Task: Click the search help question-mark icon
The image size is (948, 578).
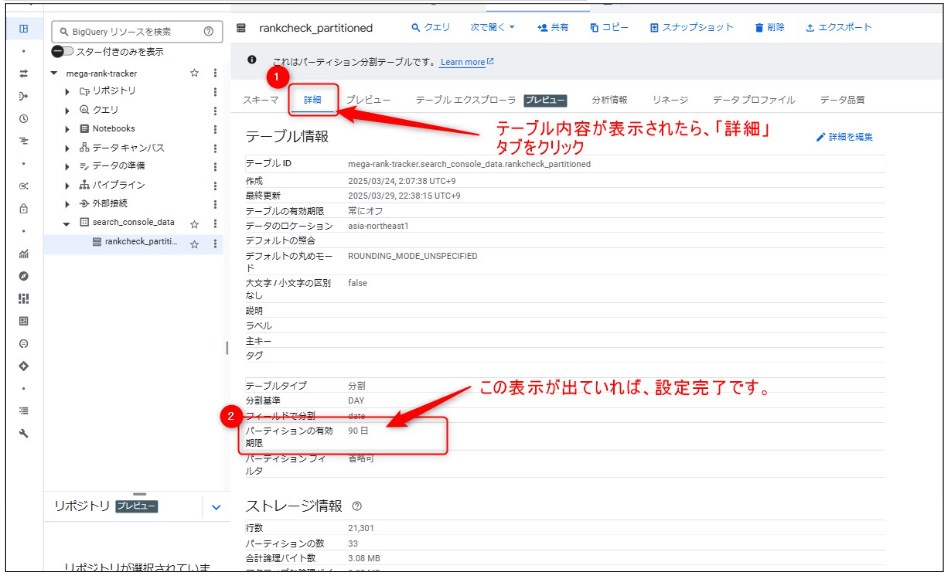Action: [x=209, y=31]
